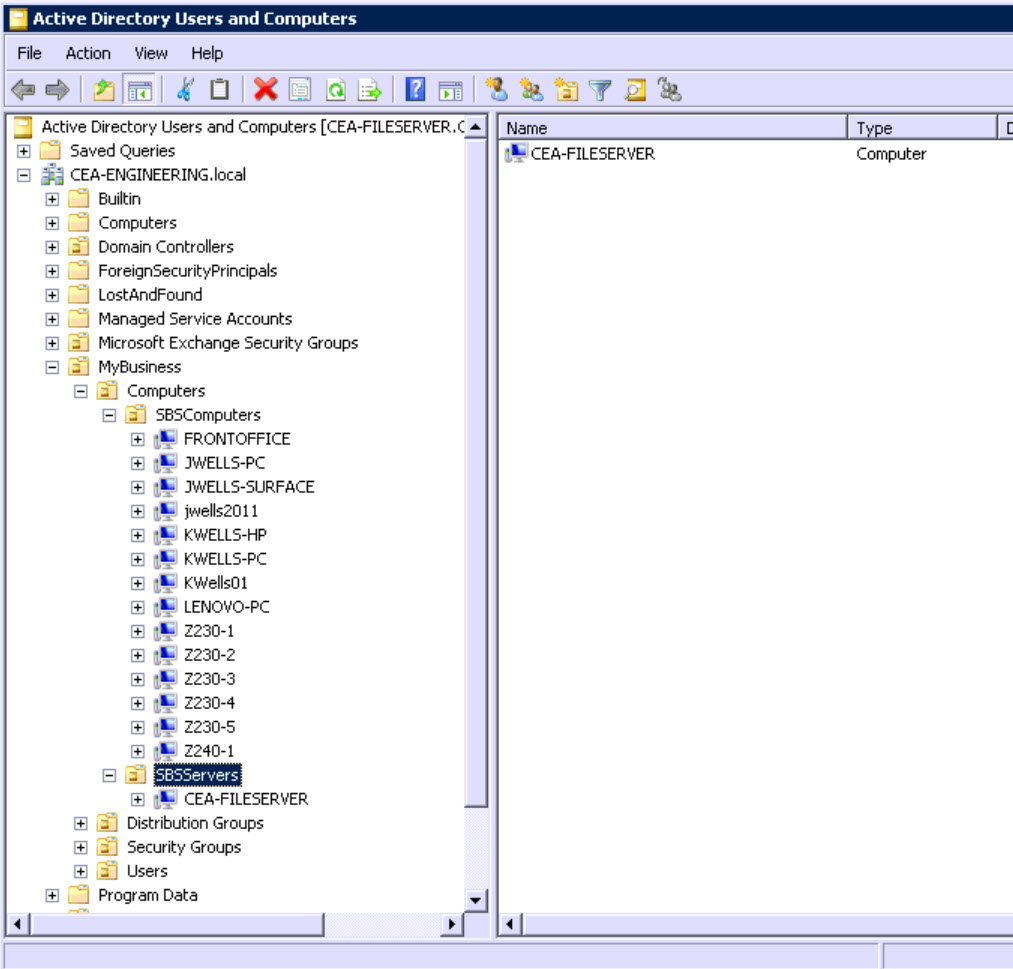Open filter options funnel icon
This screenshot has width=1013, height=969.
(x=600, y=90)
